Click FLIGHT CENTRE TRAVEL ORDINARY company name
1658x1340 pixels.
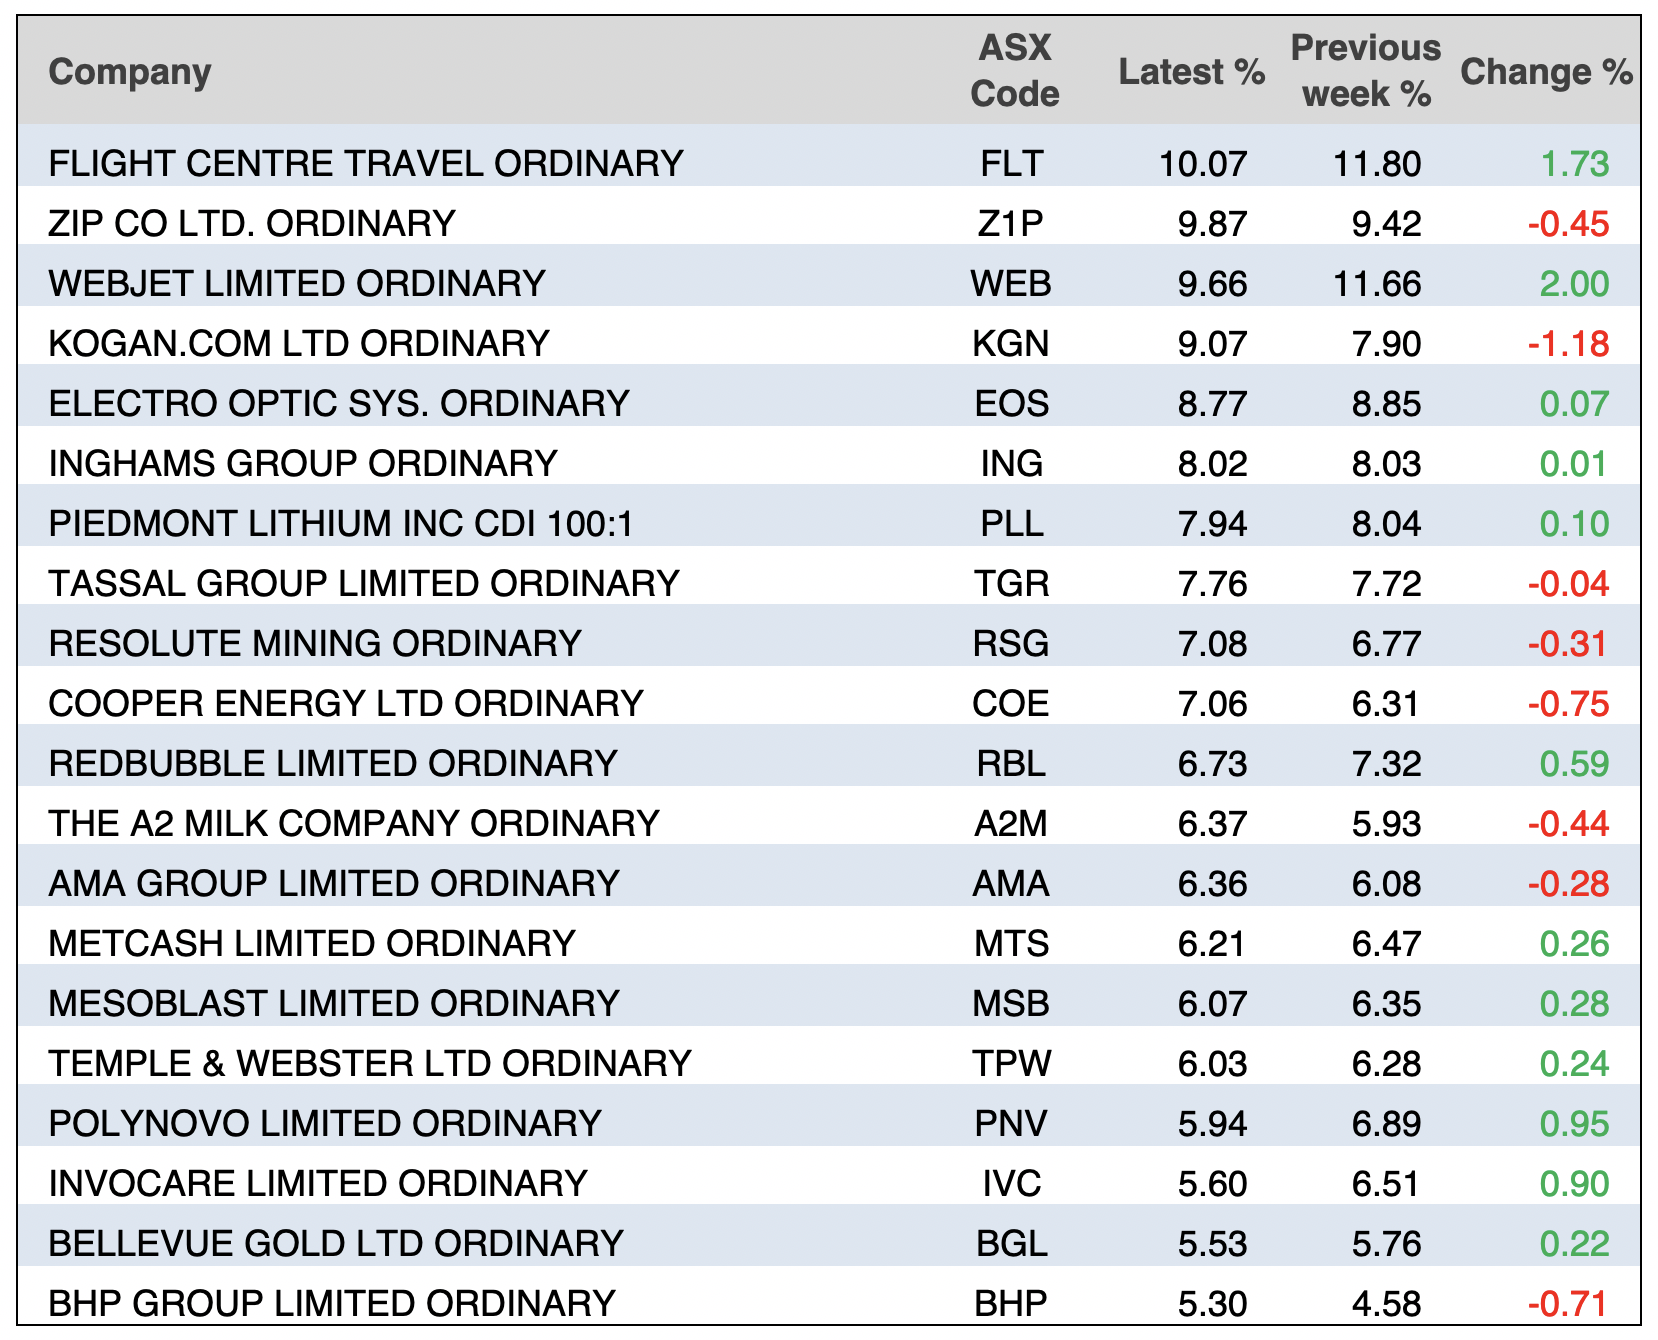pos(366,163)
